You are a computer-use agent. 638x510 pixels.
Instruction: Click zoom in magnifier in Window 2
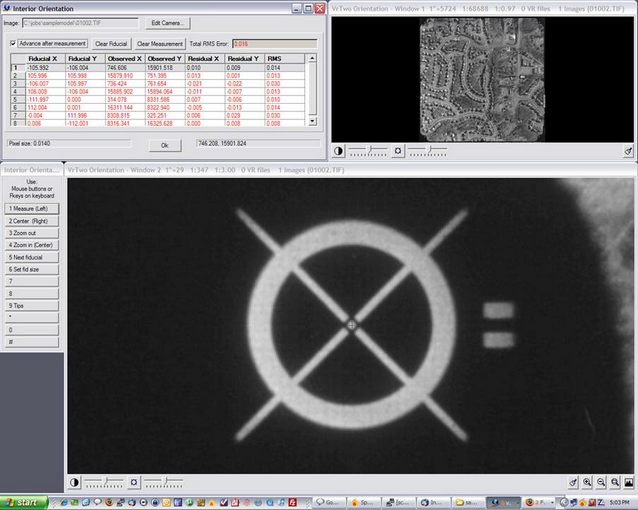tap(587, 483)
